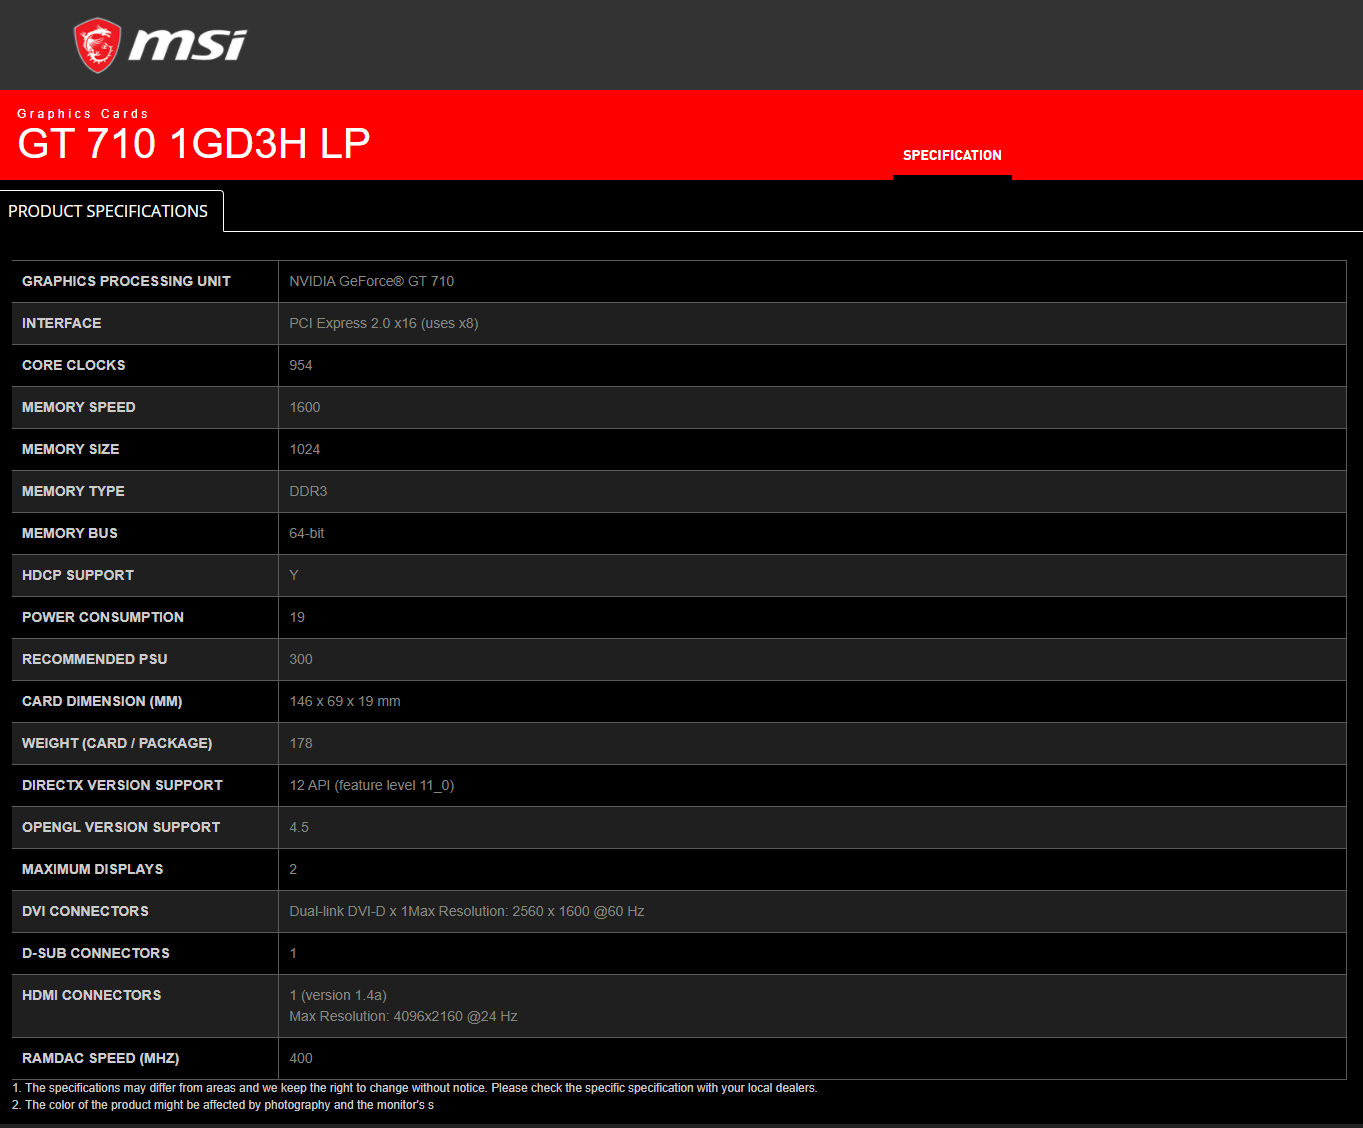
Task: Click the CORE CLOCKS row label
Action: pyautogui.click(x=74, y=365)
